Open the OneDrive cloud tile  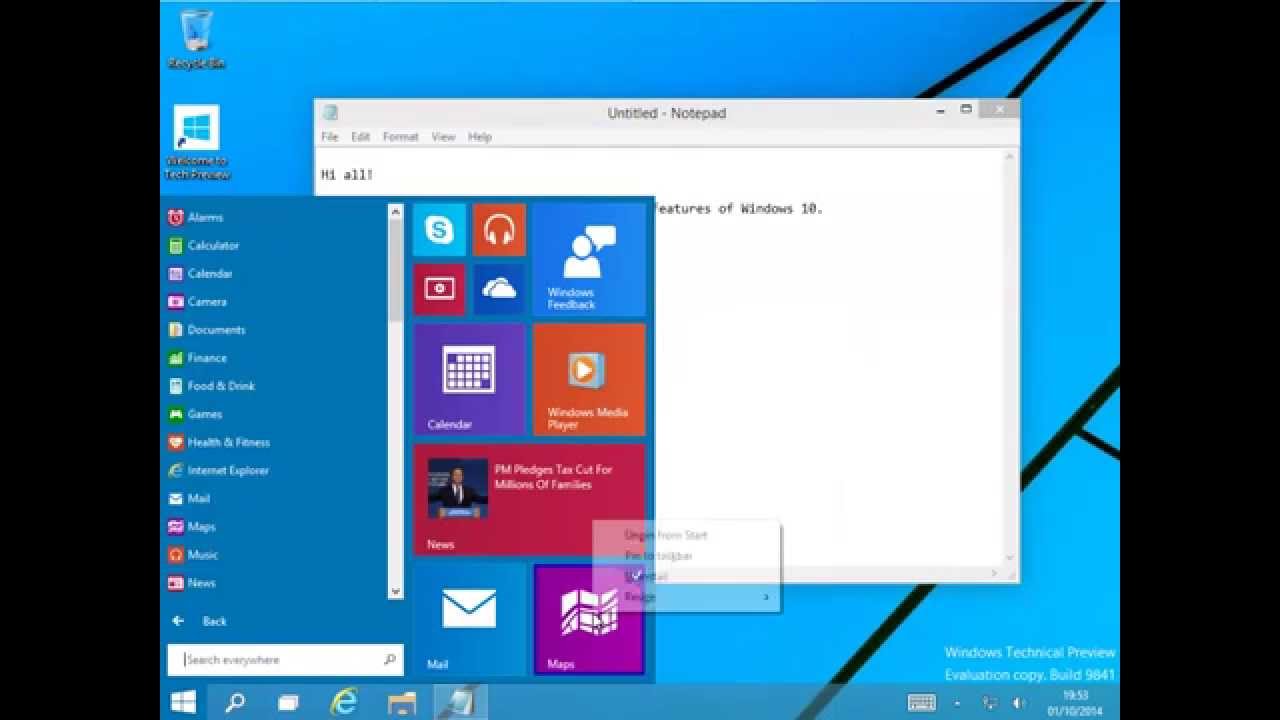[498, 289]
